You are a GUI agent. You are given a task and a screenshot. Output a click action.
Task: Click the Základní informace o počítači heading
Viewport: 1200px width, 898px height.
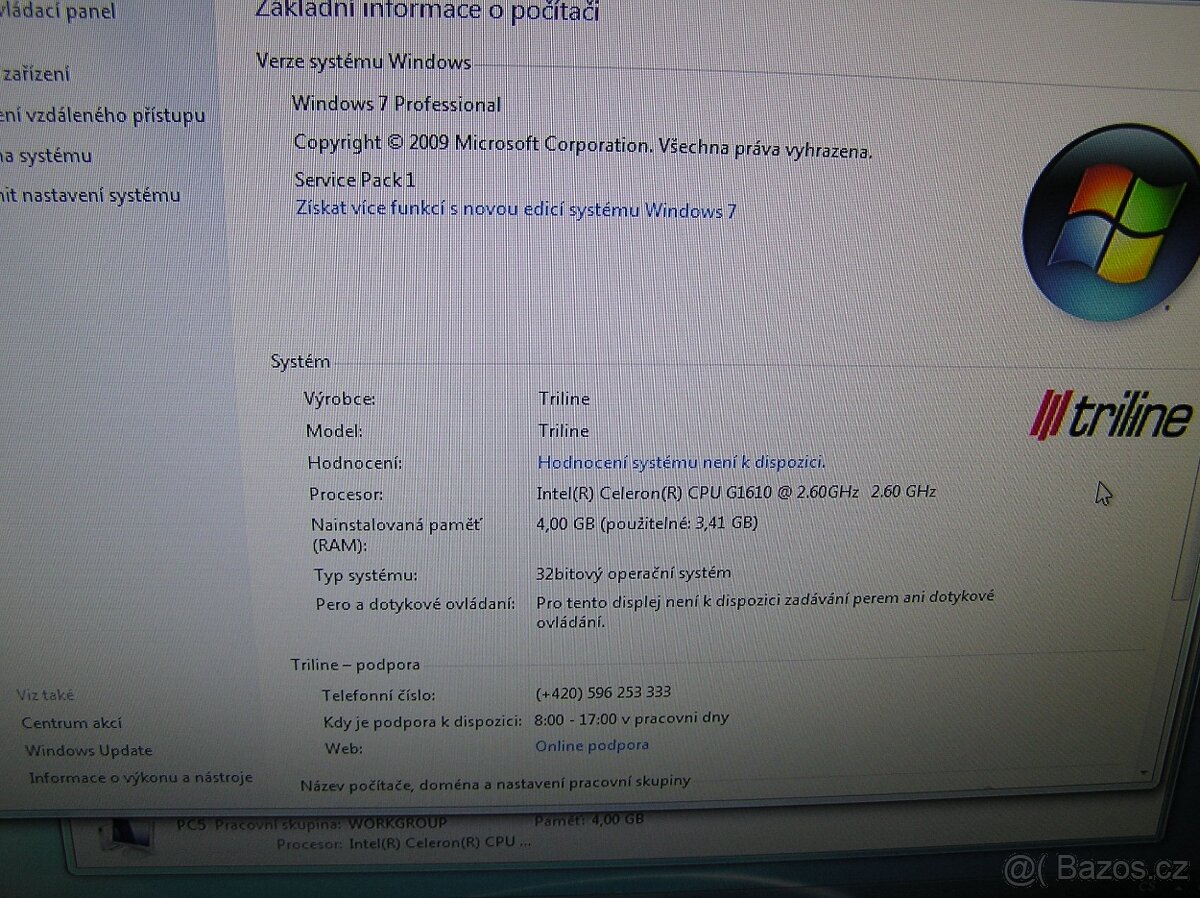click(x=427, y=10)
